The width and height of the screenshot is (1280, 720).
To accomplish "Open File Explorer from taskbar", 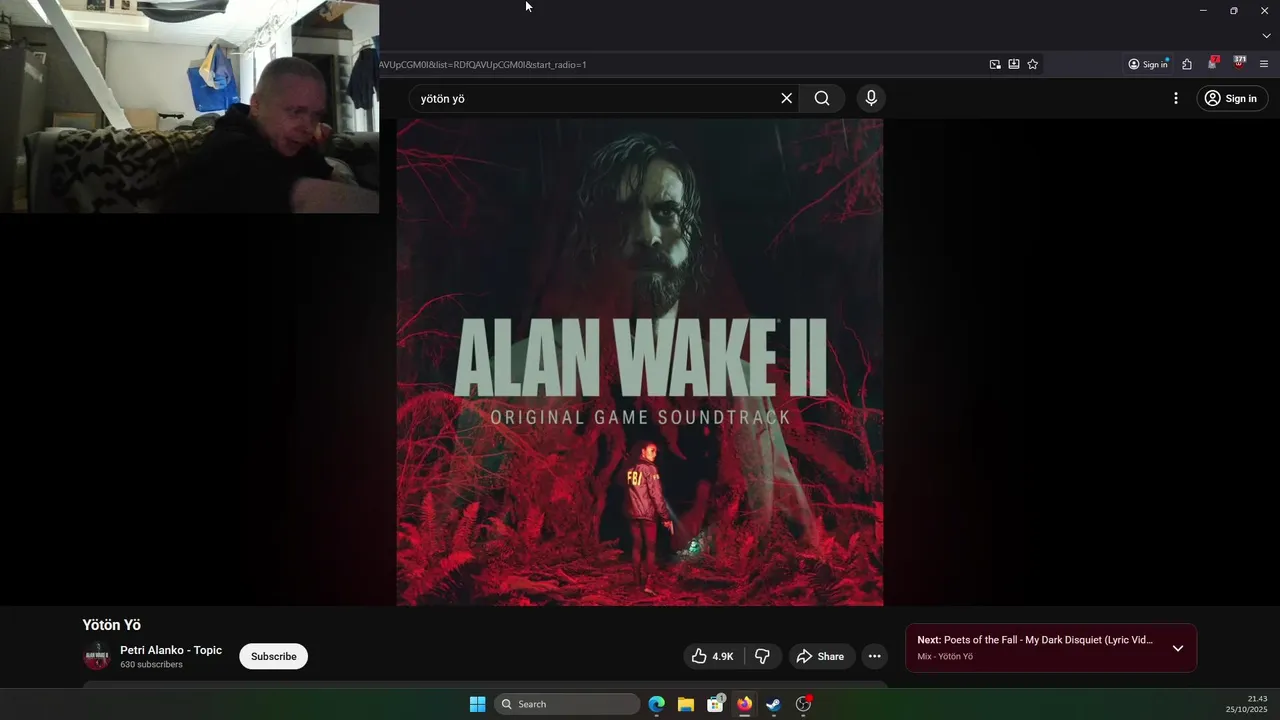I will click(686, 704).
